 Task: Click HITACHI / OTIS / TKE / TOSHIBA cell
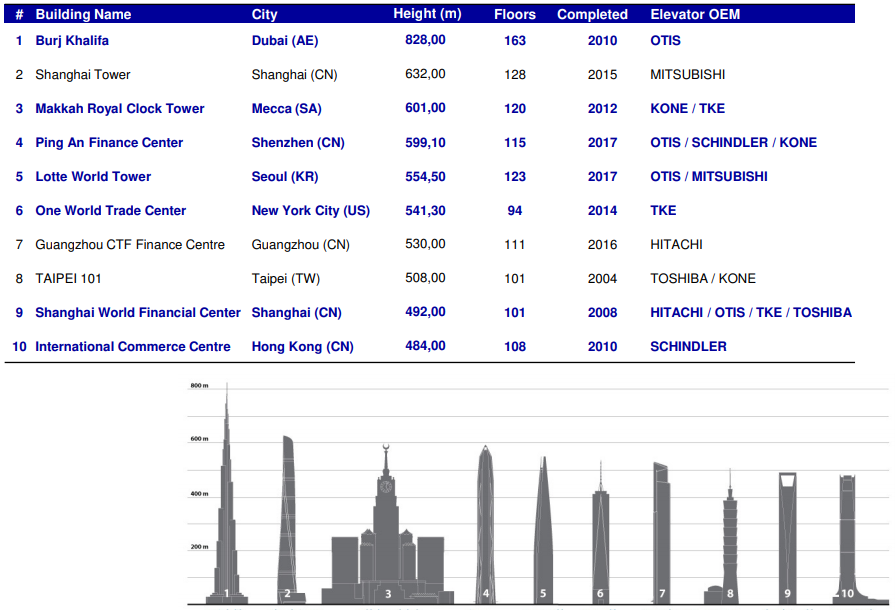click(751, 313)
